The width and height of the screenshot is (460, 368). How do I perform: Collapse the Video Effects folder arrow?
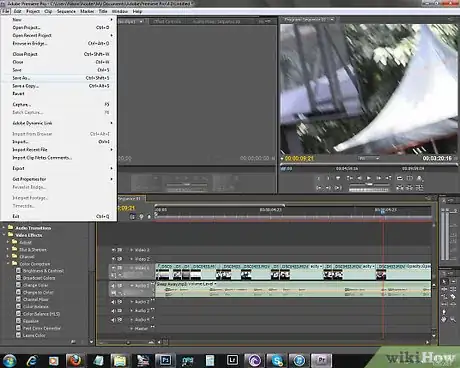4,235
